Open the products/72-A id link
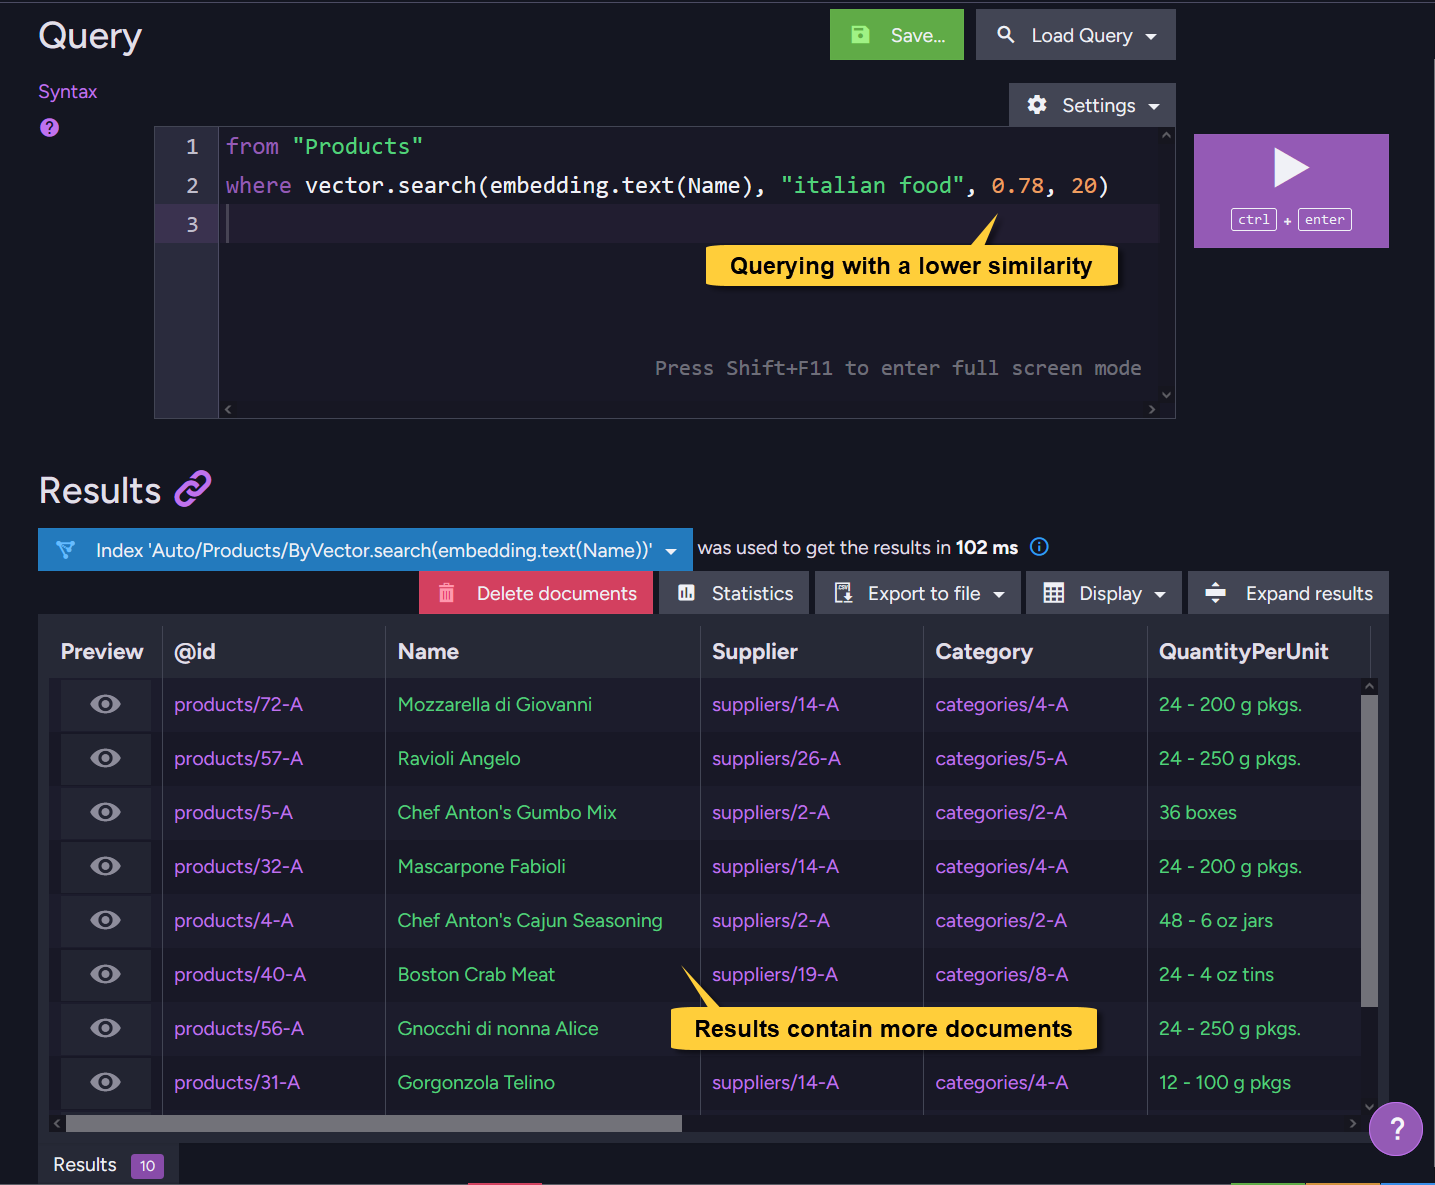This screenshot has width=1435, height=1185. [238, 704]
